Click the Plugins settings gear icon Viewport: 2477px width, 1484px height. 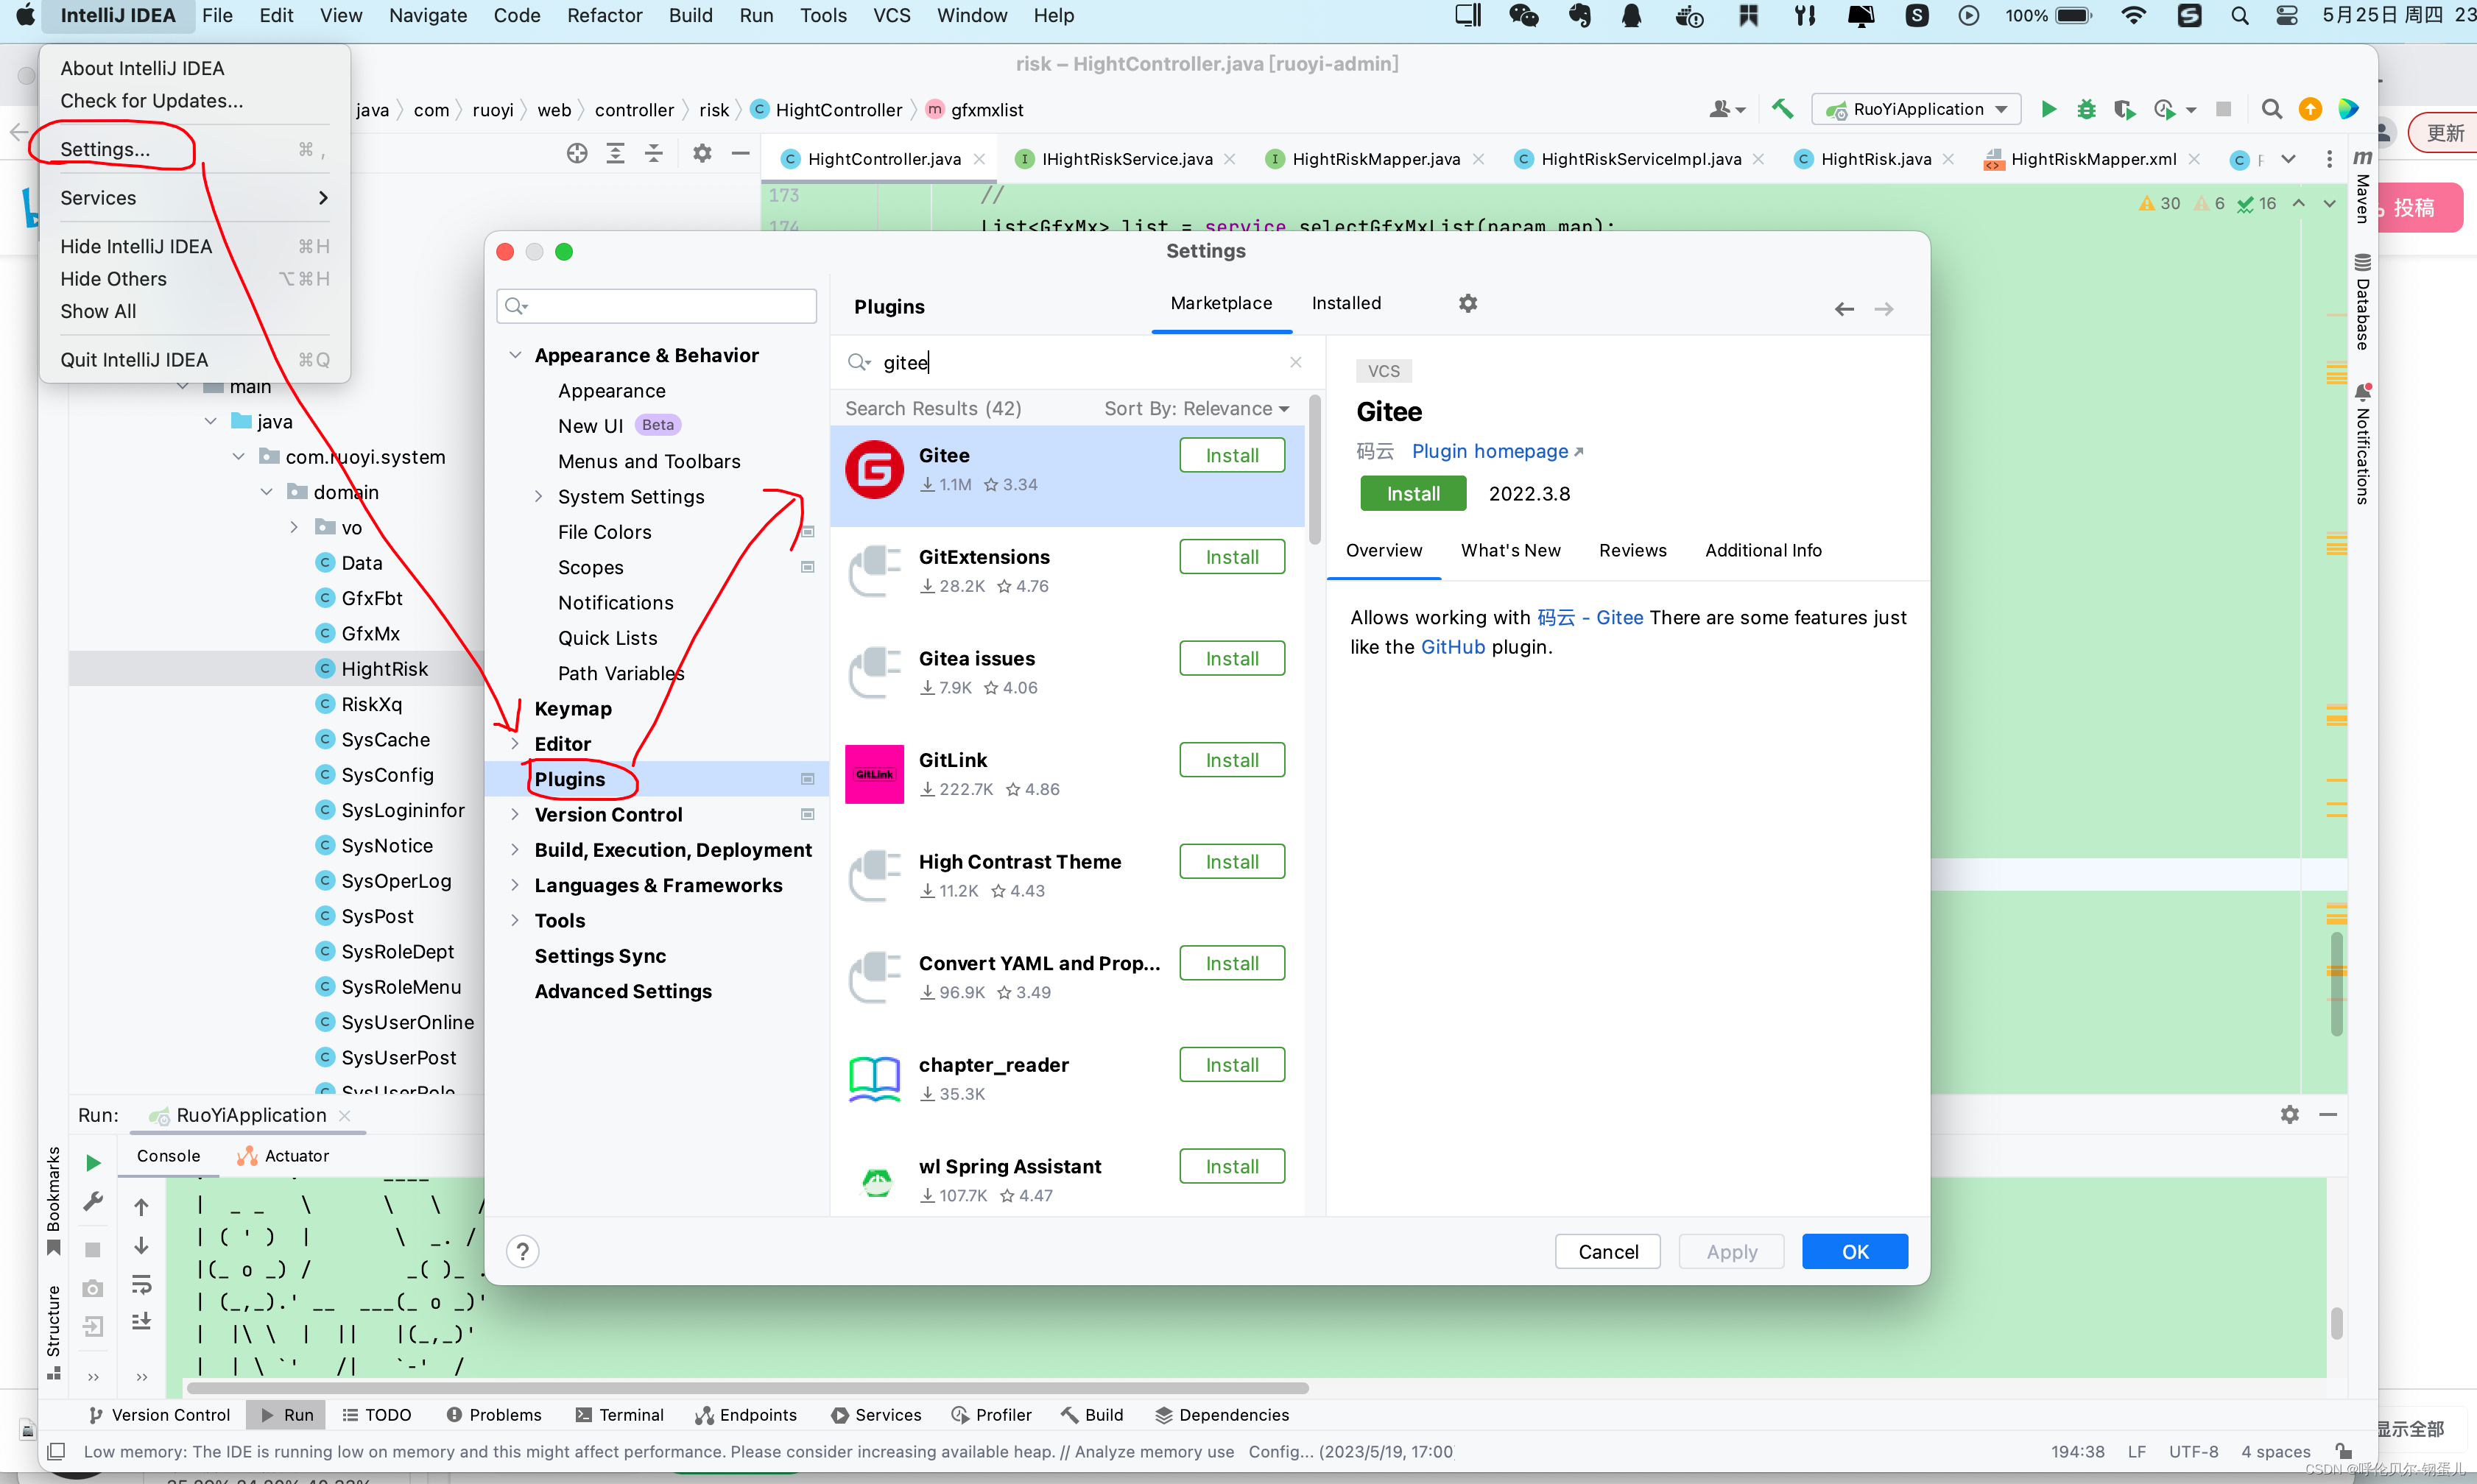point(1467,303)
